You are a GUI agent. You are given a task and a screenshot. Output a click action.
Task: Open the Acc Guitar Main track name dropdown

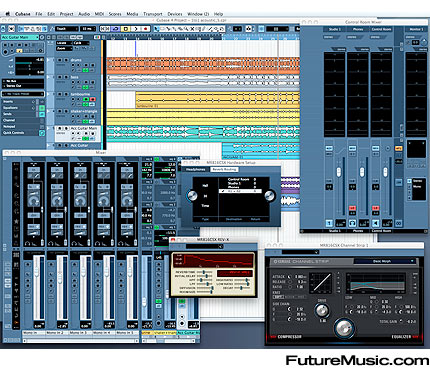tap(20, 37)
